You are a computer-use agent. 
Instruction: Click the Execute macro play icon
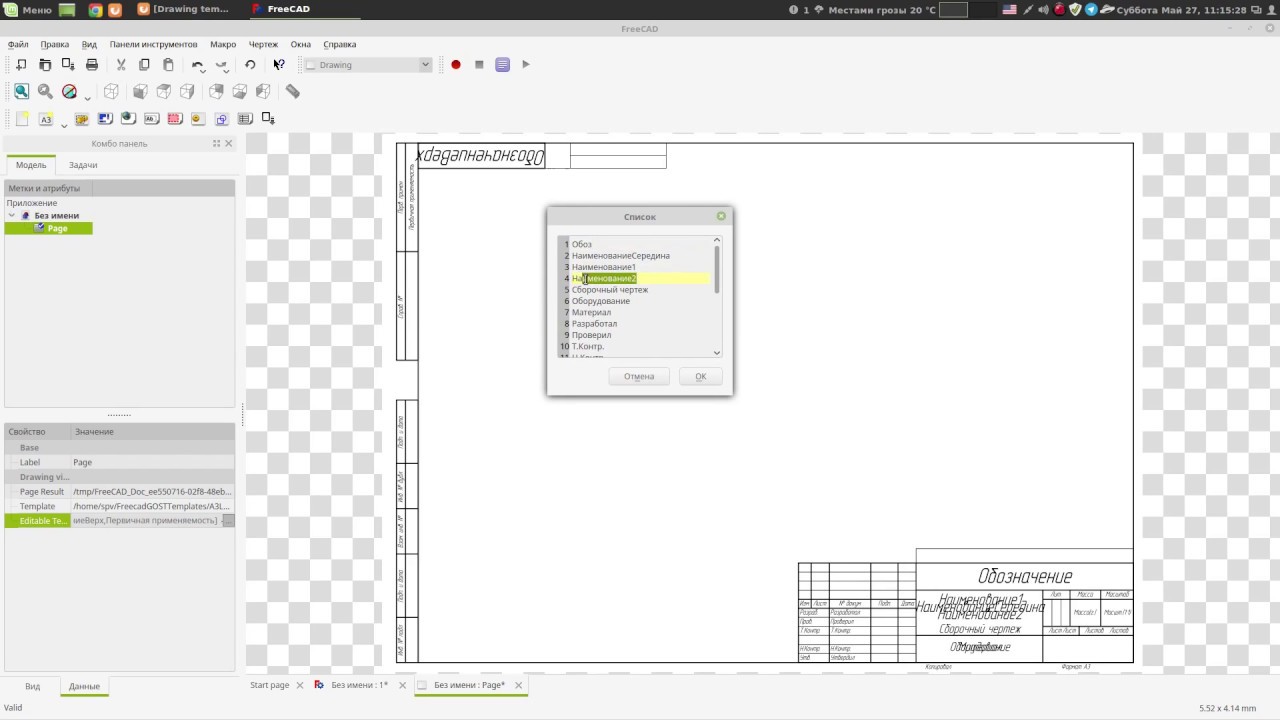tap(526, 64)
